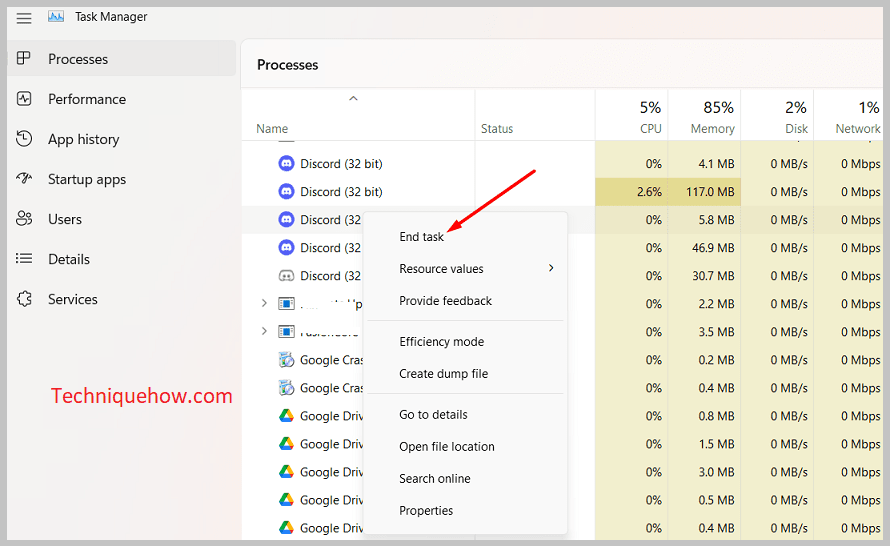Click Google Drive icon in 0.5 MB row

click(x=286, y=499)
